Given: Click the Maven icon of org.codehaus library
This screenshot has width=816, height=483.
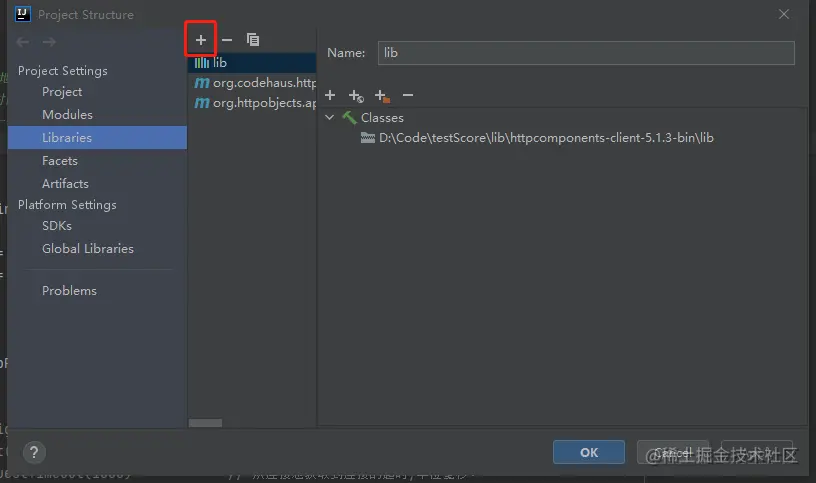Looking at the screenshot, I should [x=202, y=83].
